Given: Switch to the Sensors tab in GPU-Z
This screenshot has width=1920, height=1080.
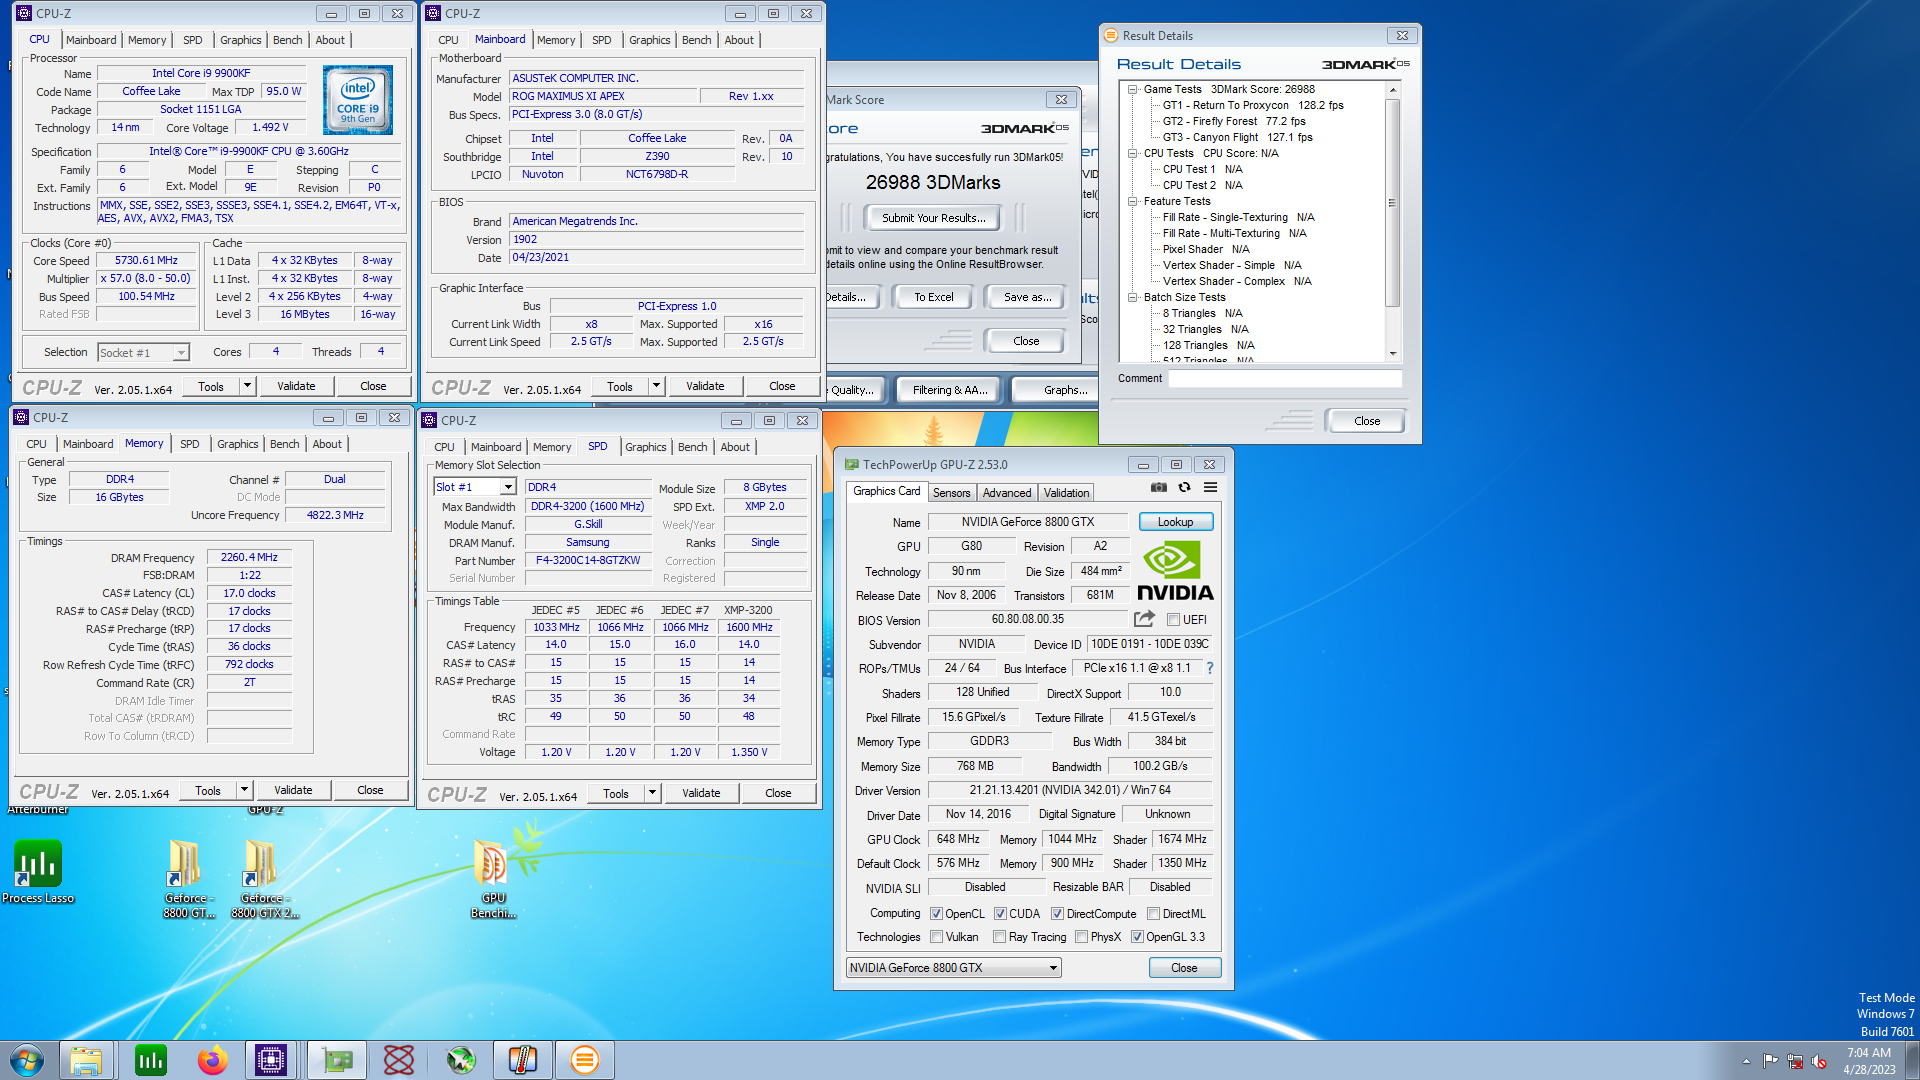Looking at the screenshot, I should pyautogui.click(x=951, y=493).
